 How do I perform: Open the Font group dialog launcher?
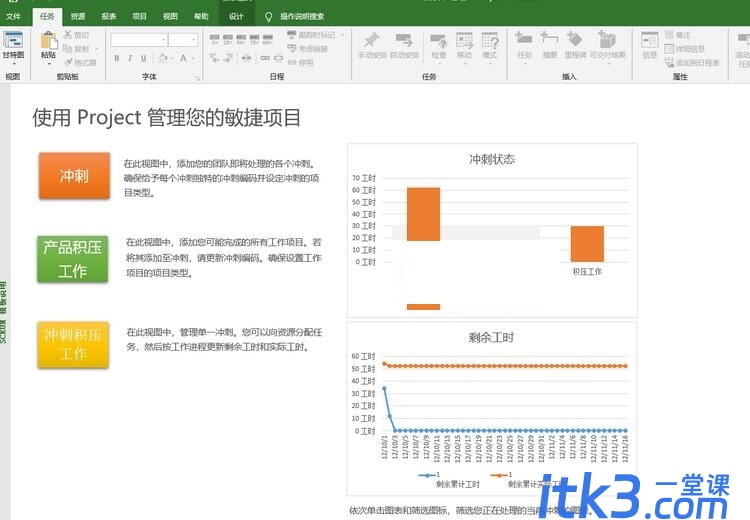(198, 77)
